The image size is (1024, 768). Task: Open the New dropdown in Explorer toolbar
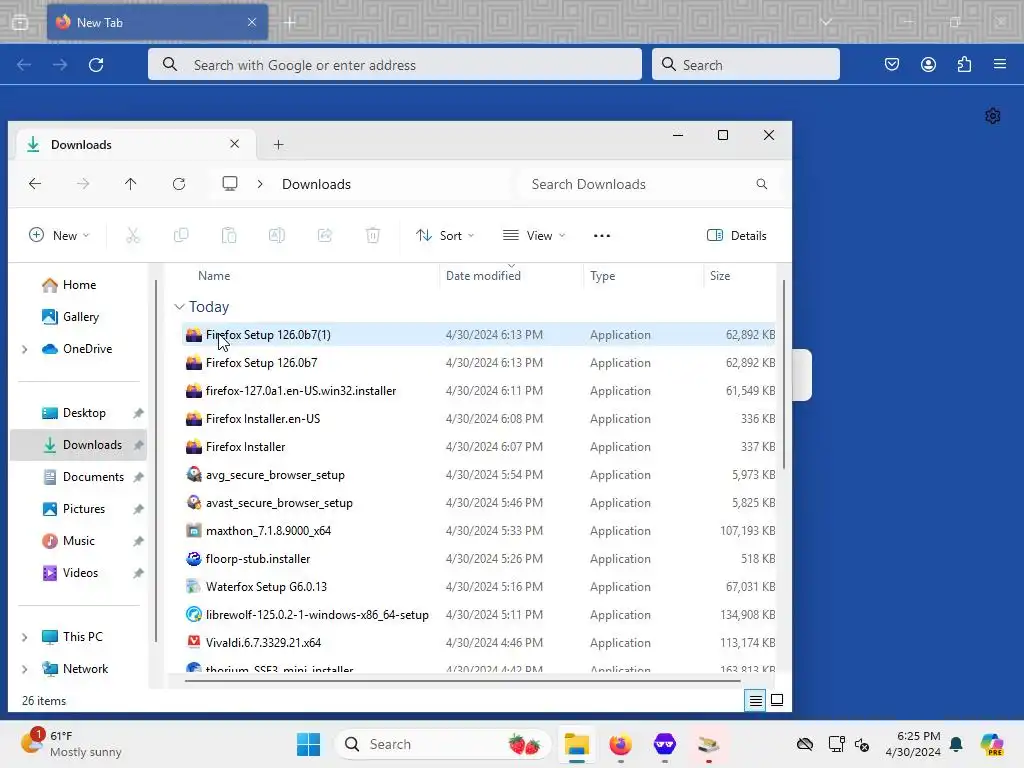[x=59, y=235]
